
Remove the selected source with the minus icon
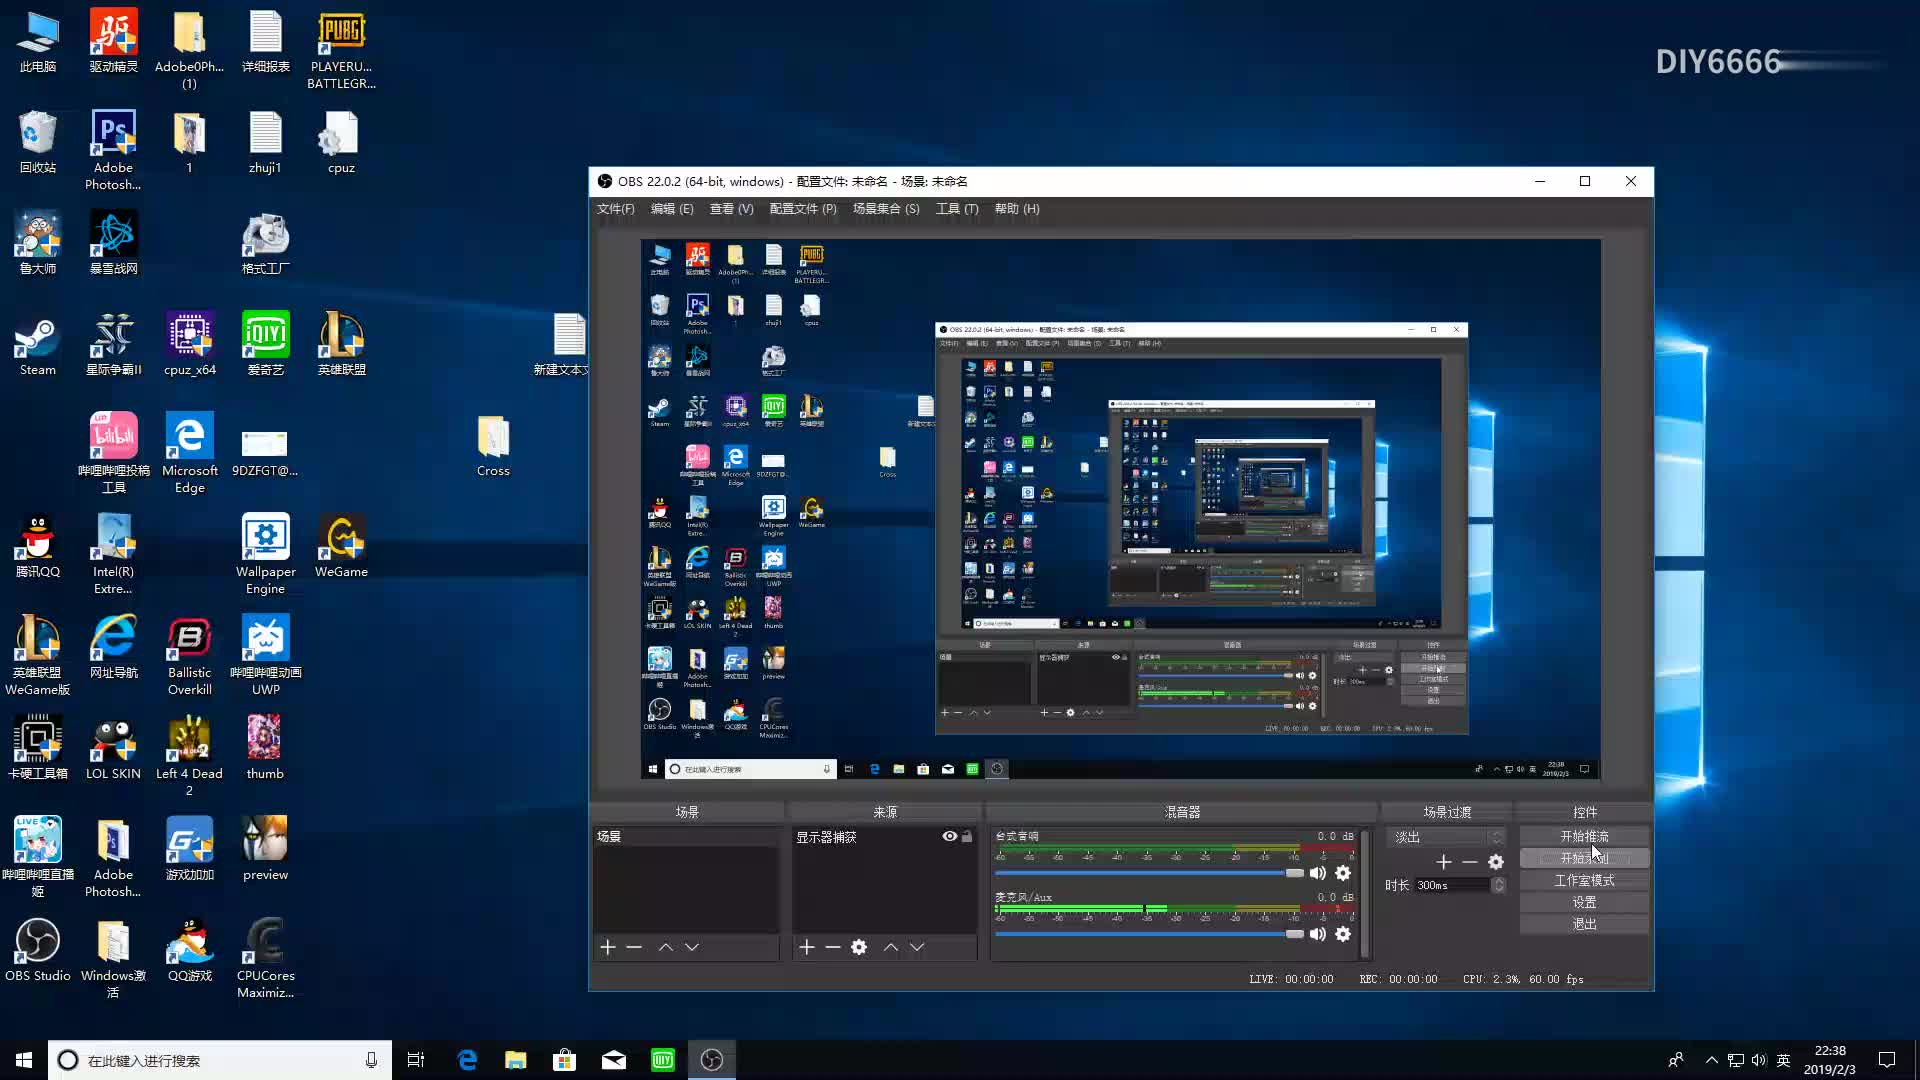[x=833, y=947]
